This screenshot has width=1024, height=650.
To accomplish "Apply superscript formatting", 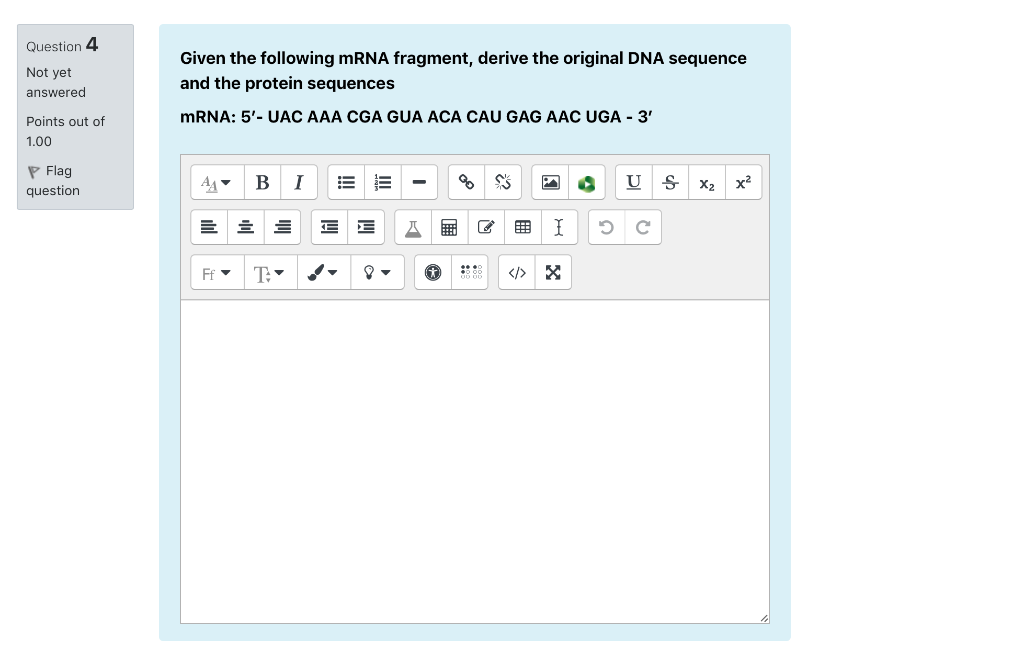I will coord(743,182).
